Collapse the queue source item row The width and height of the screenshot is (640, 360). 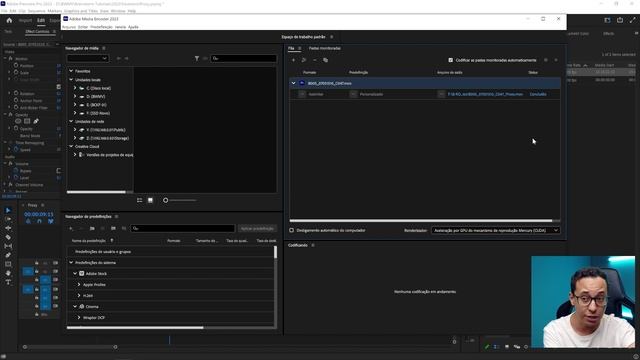click(293, 83)
